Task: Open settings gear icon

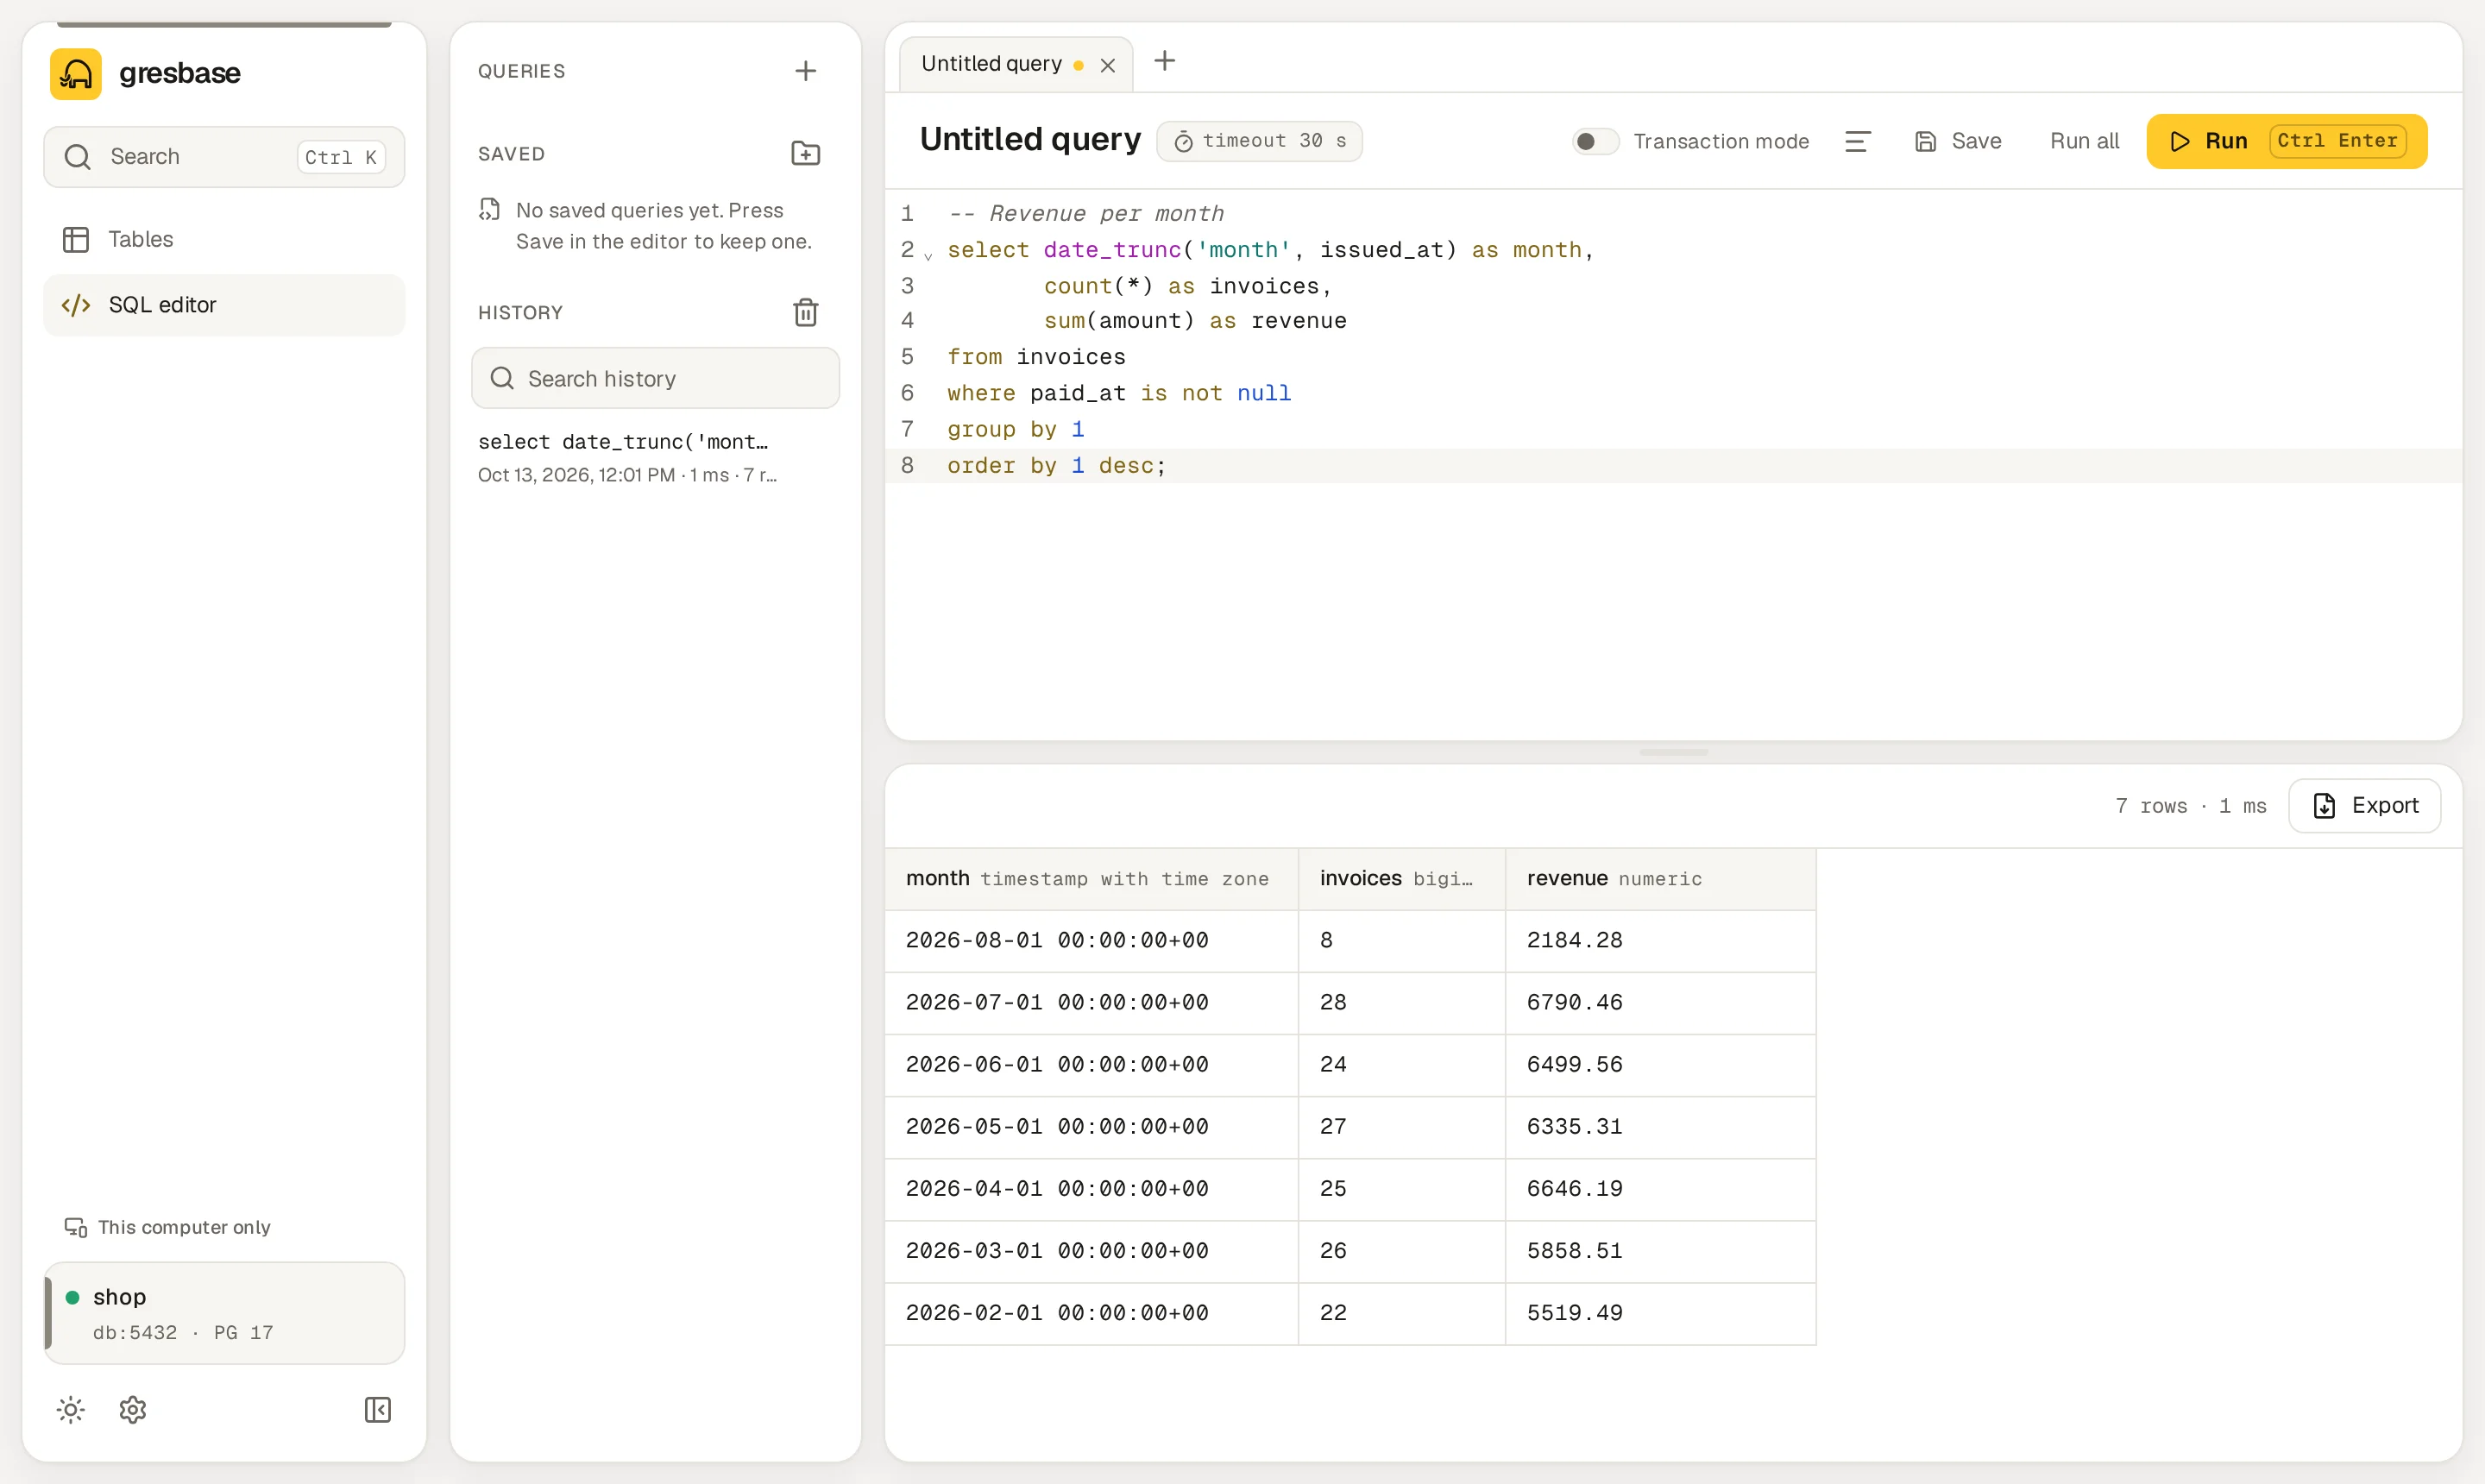Action: point(133,1409)
